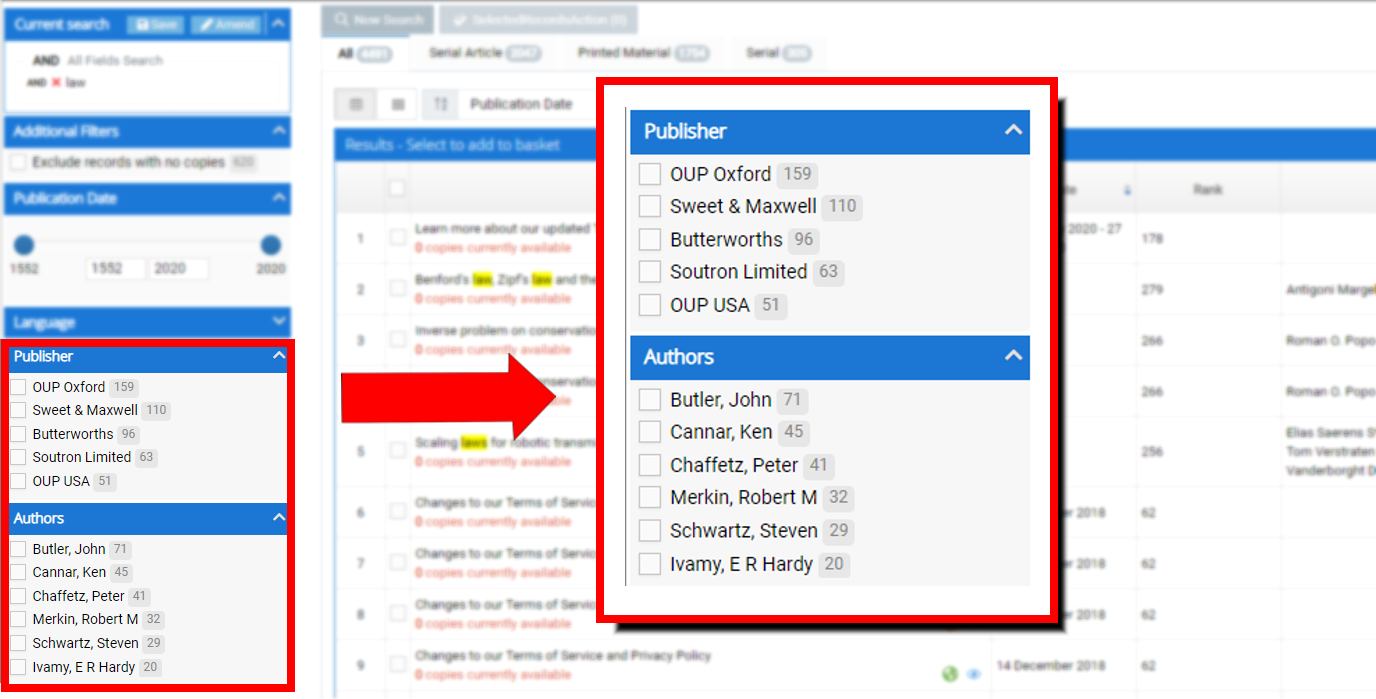Check Schwartz, Steven in sidebar Authors filter
1376x699 pixels.
[19, 643]
